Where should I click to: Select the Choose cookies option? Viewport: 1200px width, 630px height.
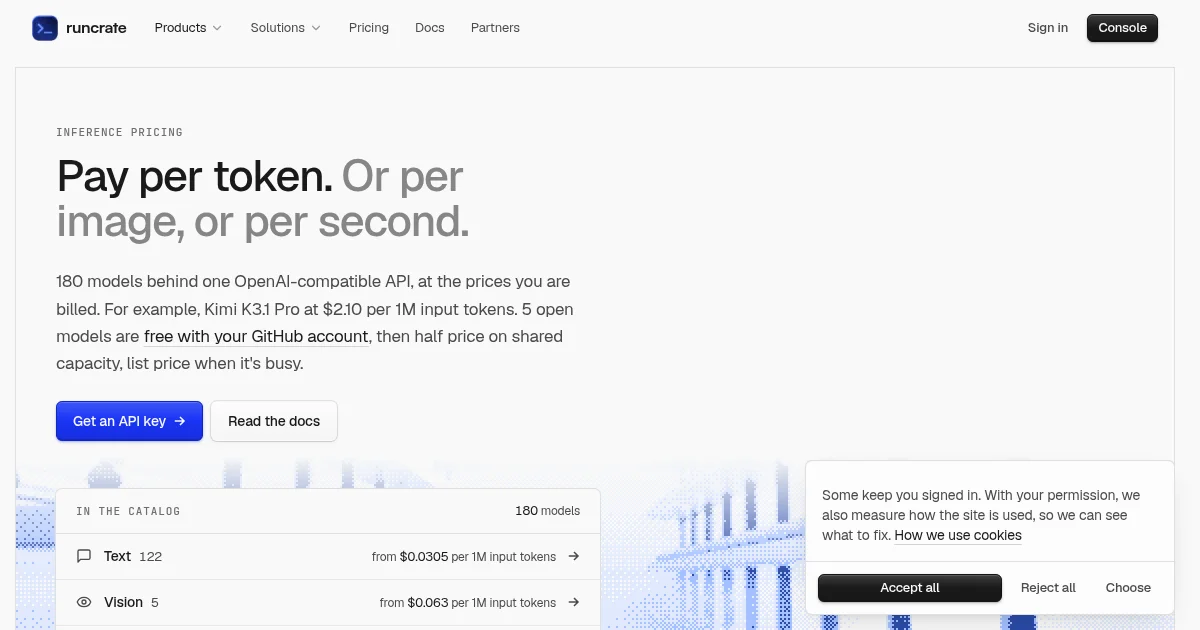1128,588
